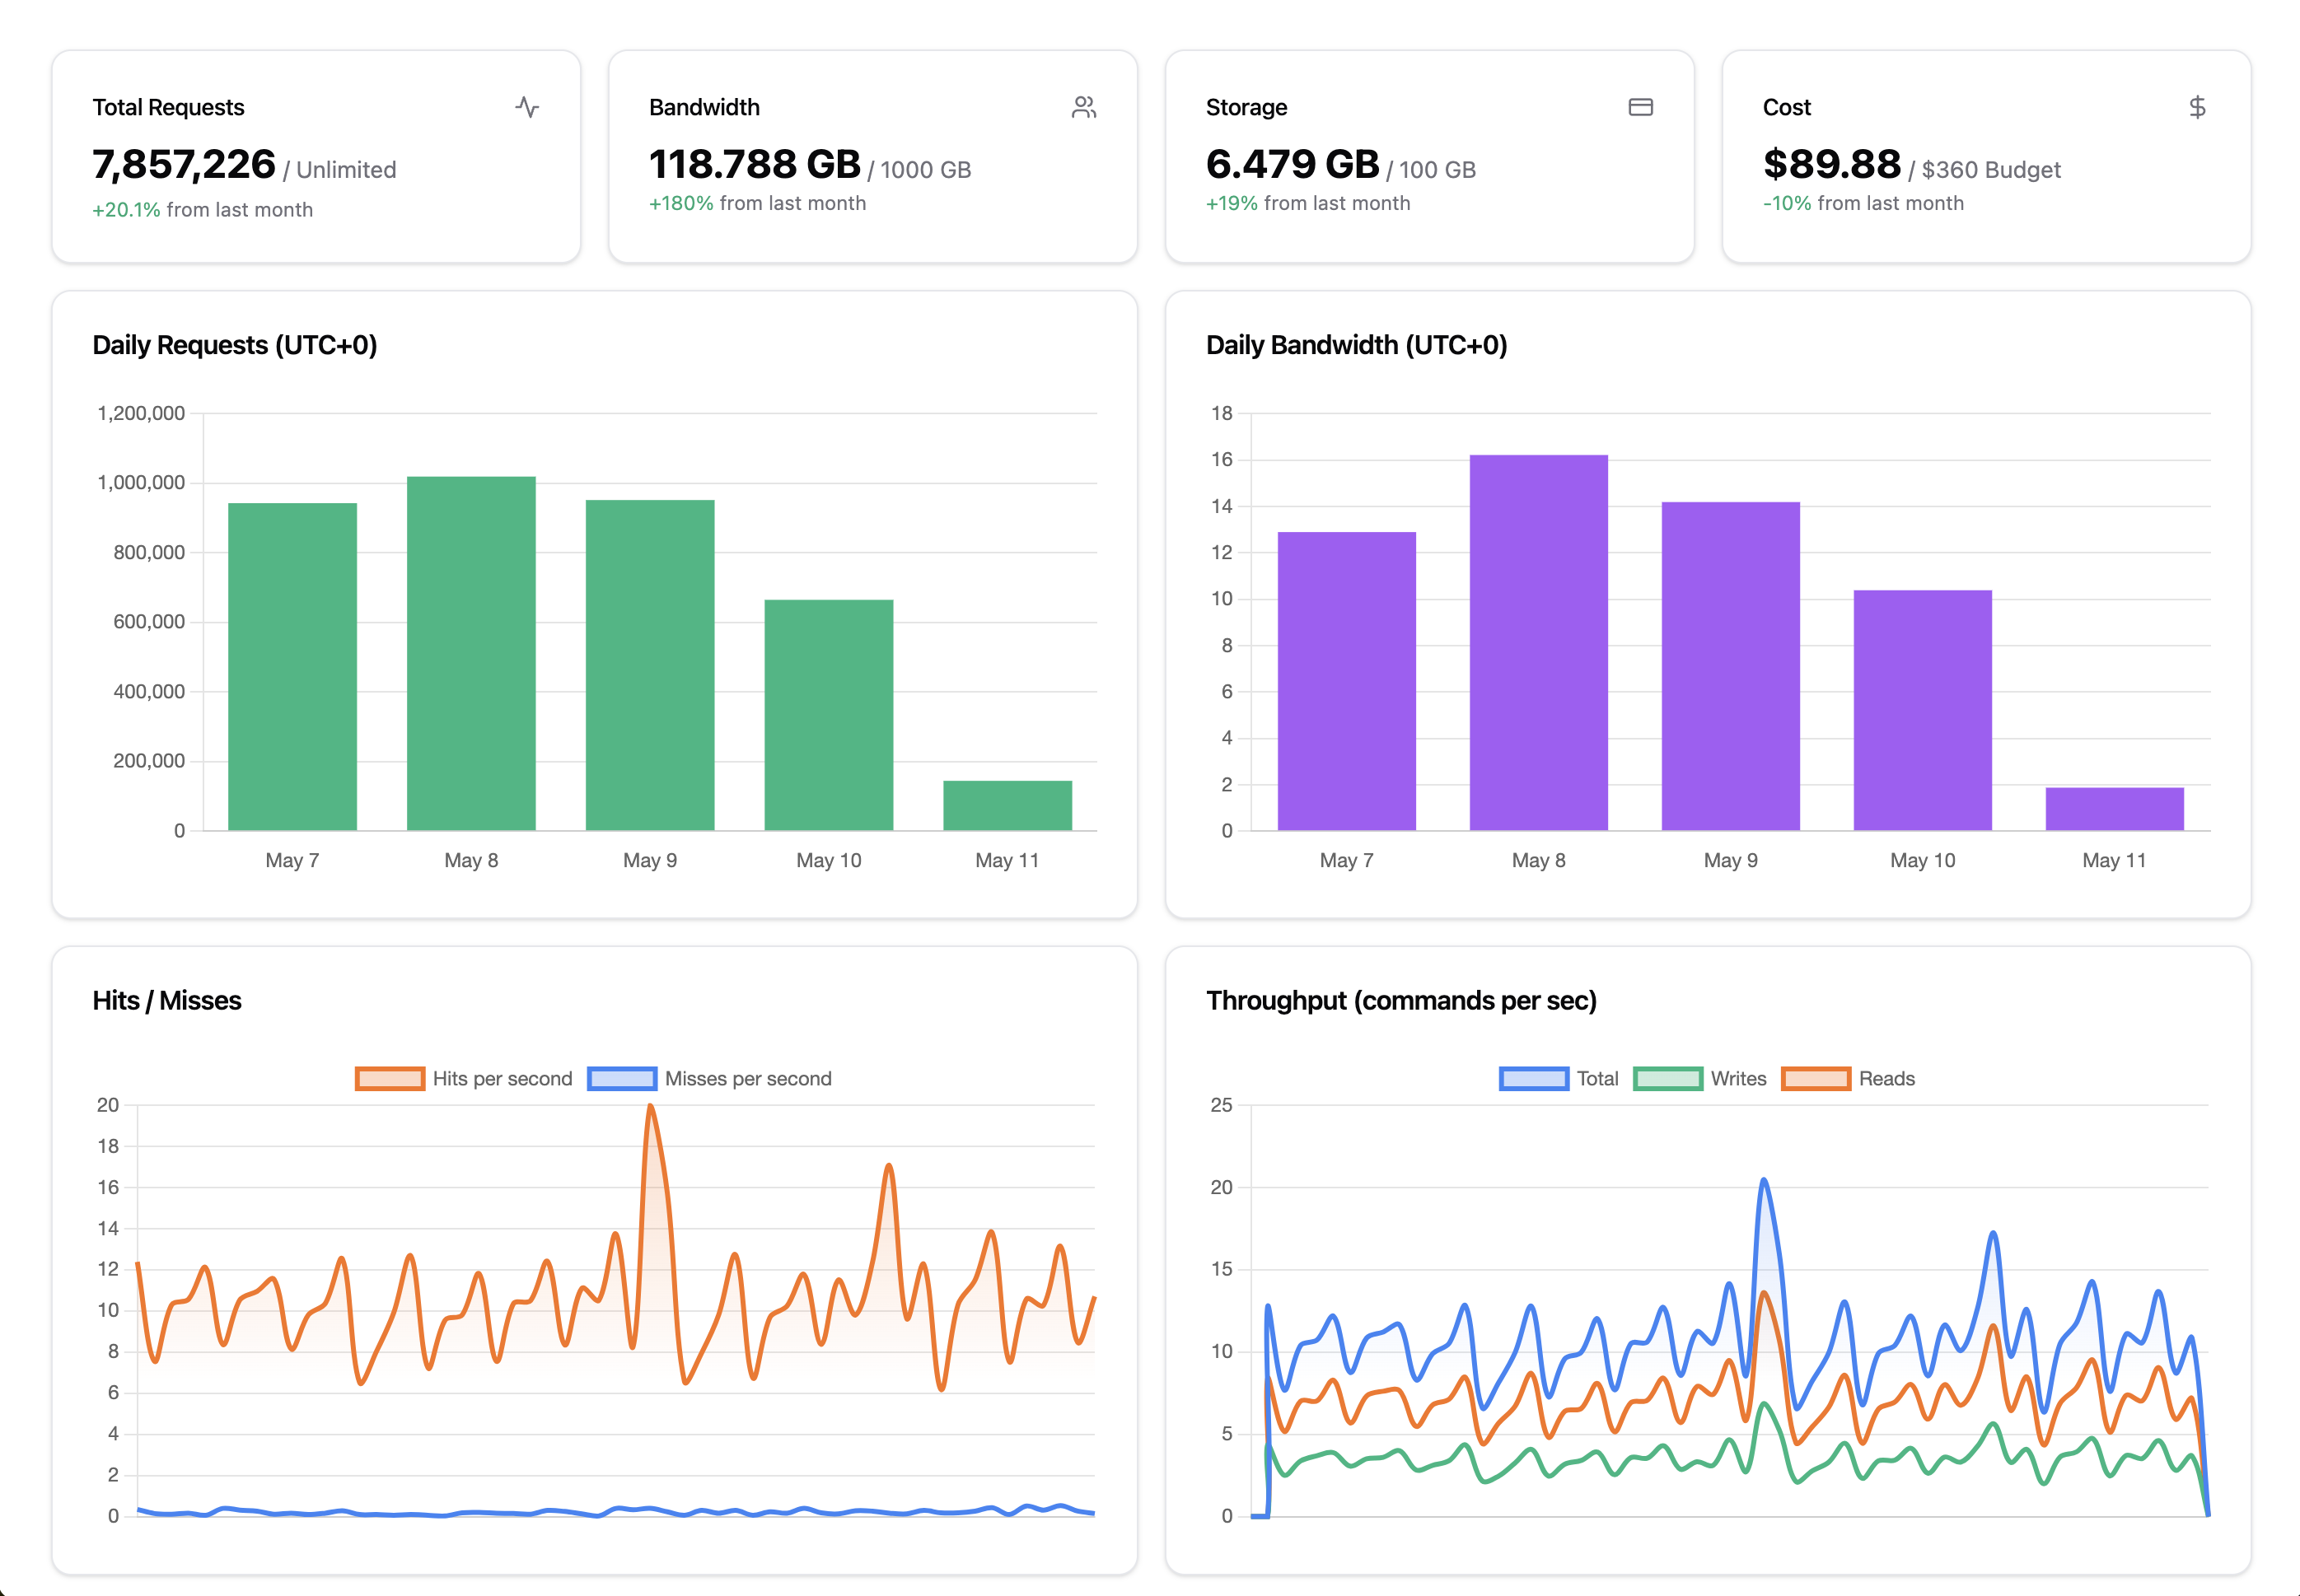The image size is (2300, 1596).
Task: Click the 6.479 GB storage value
Action: click(x=1292, y=165)
